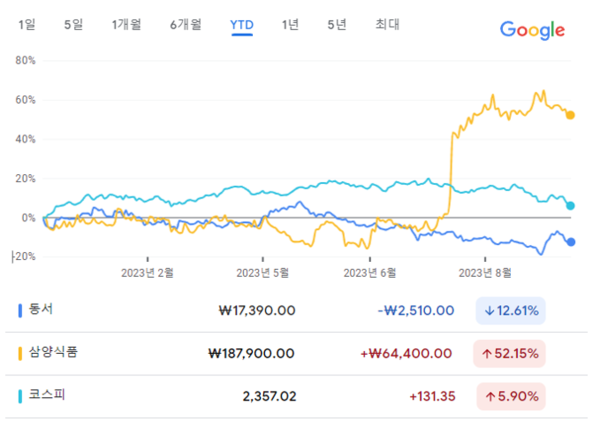Click the blue 동서 color marker
This screenshot has height=429, width=600.
point(21,310)
